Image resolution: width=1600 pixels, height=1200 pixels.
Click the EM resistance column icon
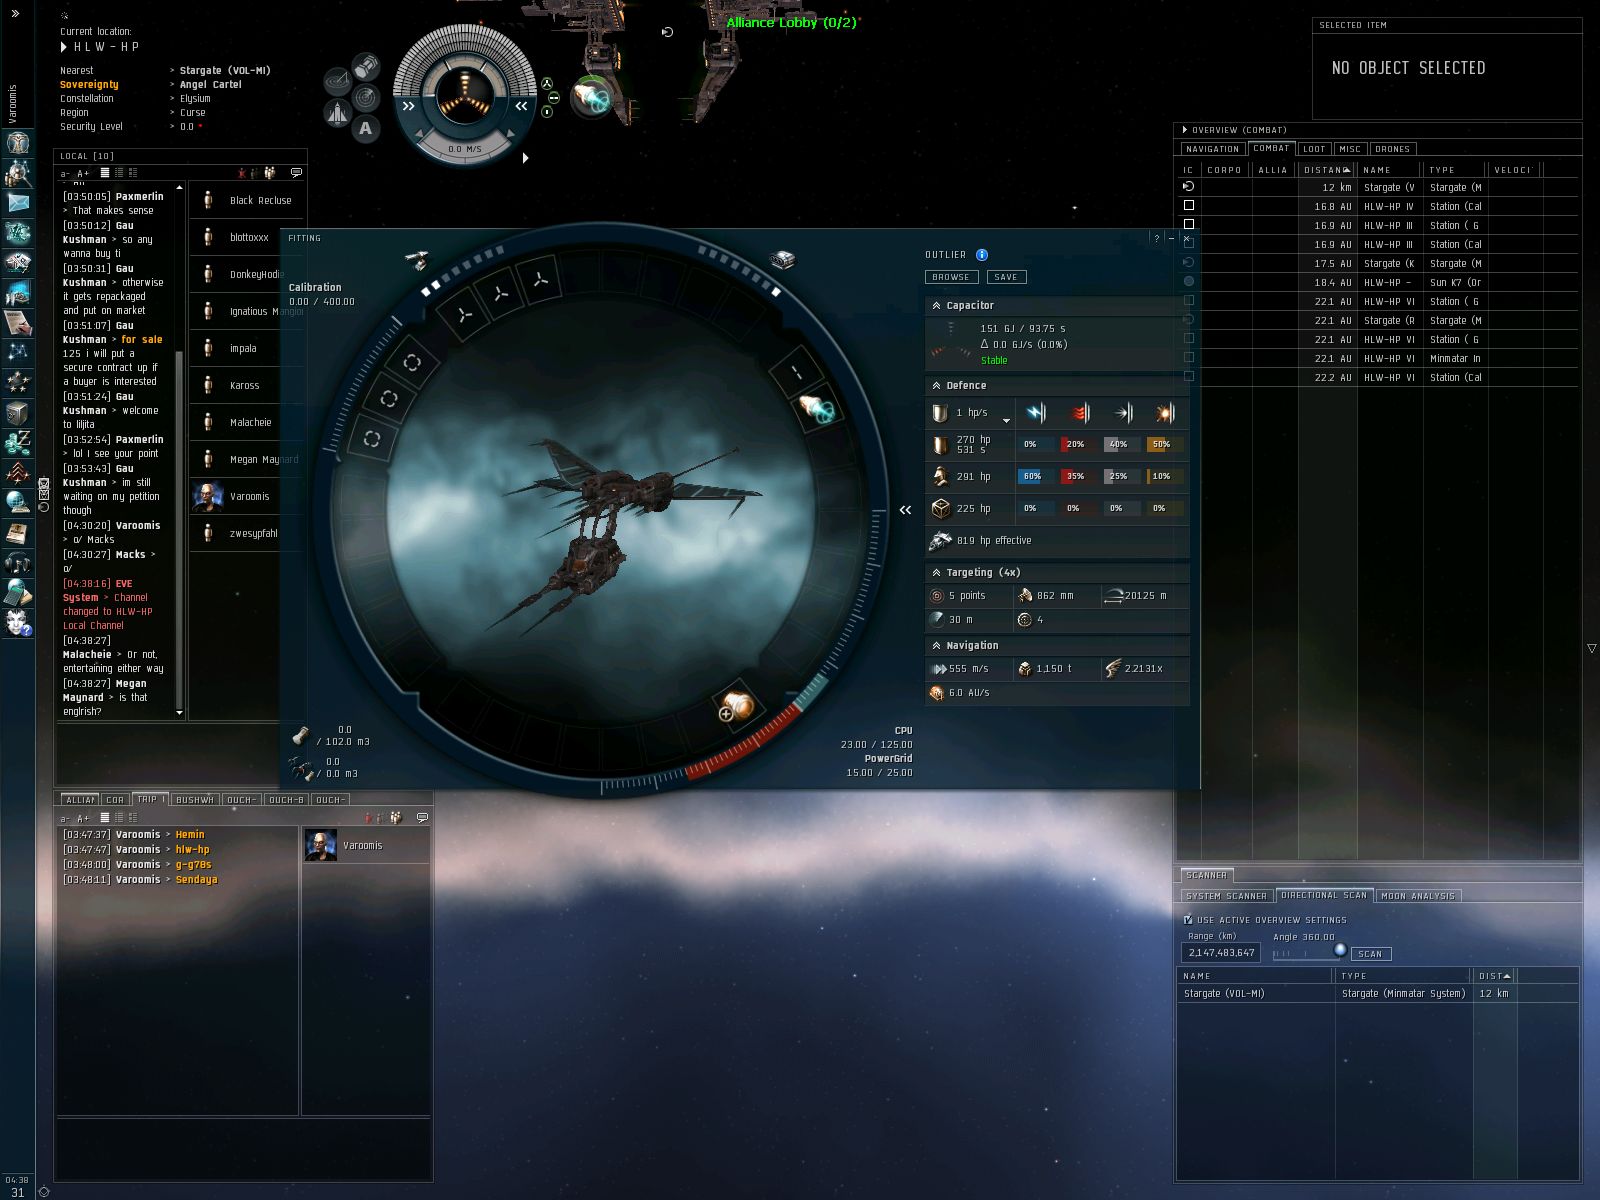click(1036, 412)
